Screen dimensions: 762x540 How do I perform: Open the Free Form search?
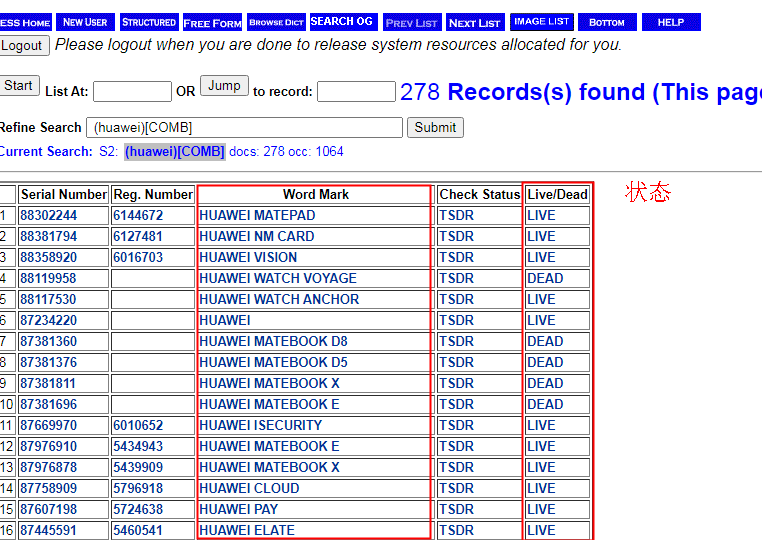[x=212, y=22]
